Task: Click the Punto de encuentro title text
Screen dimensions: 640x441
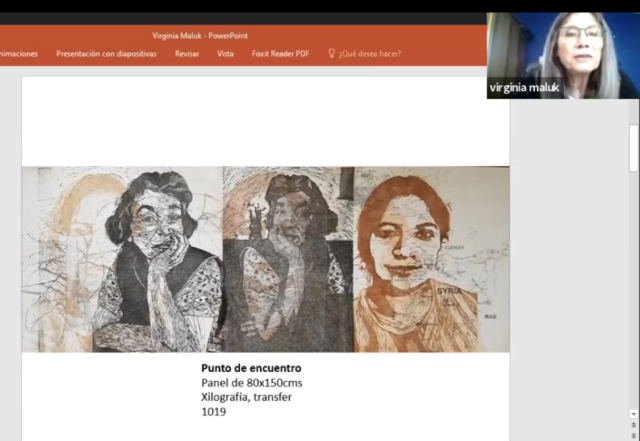Action: (251, 368)
